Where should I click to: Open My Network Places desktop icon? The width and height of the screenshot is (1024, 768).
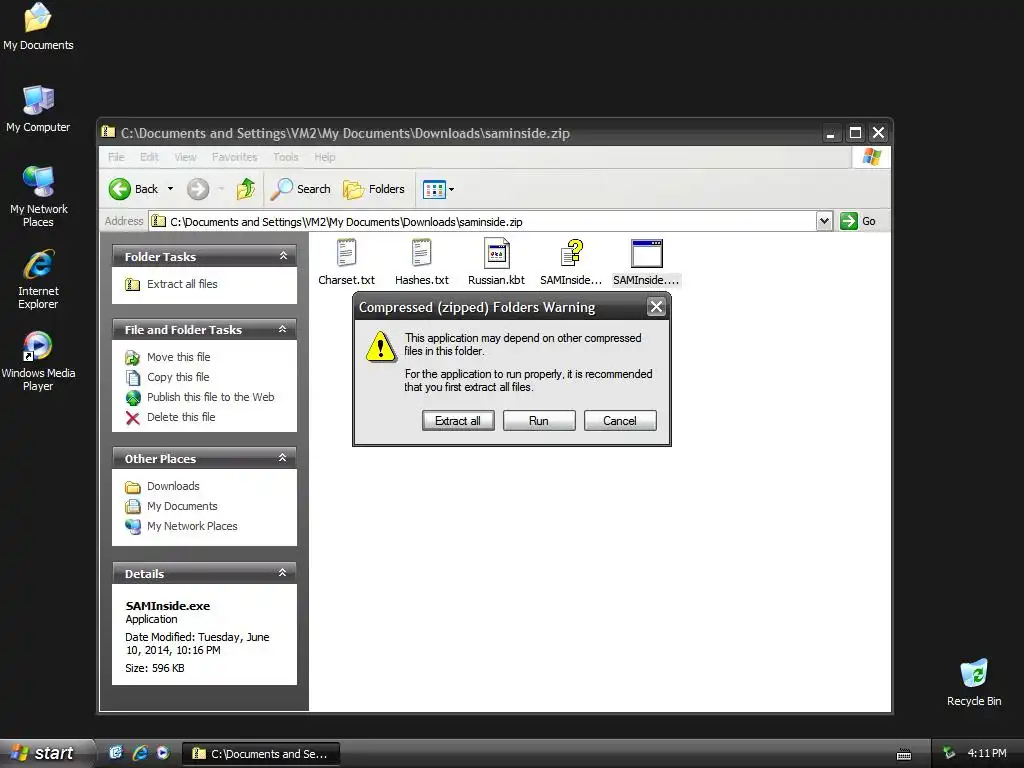39,196
